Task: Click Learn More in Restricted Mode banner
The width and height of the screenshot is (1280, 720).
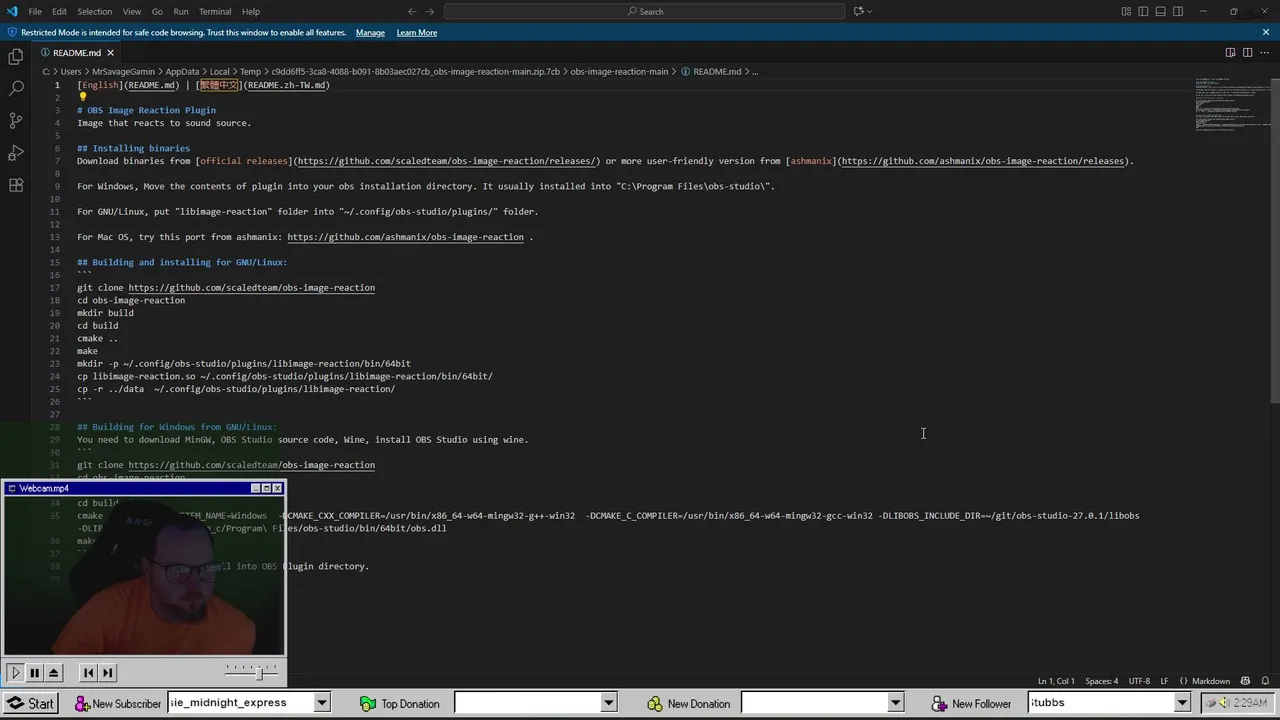Action: coord(416,32)
